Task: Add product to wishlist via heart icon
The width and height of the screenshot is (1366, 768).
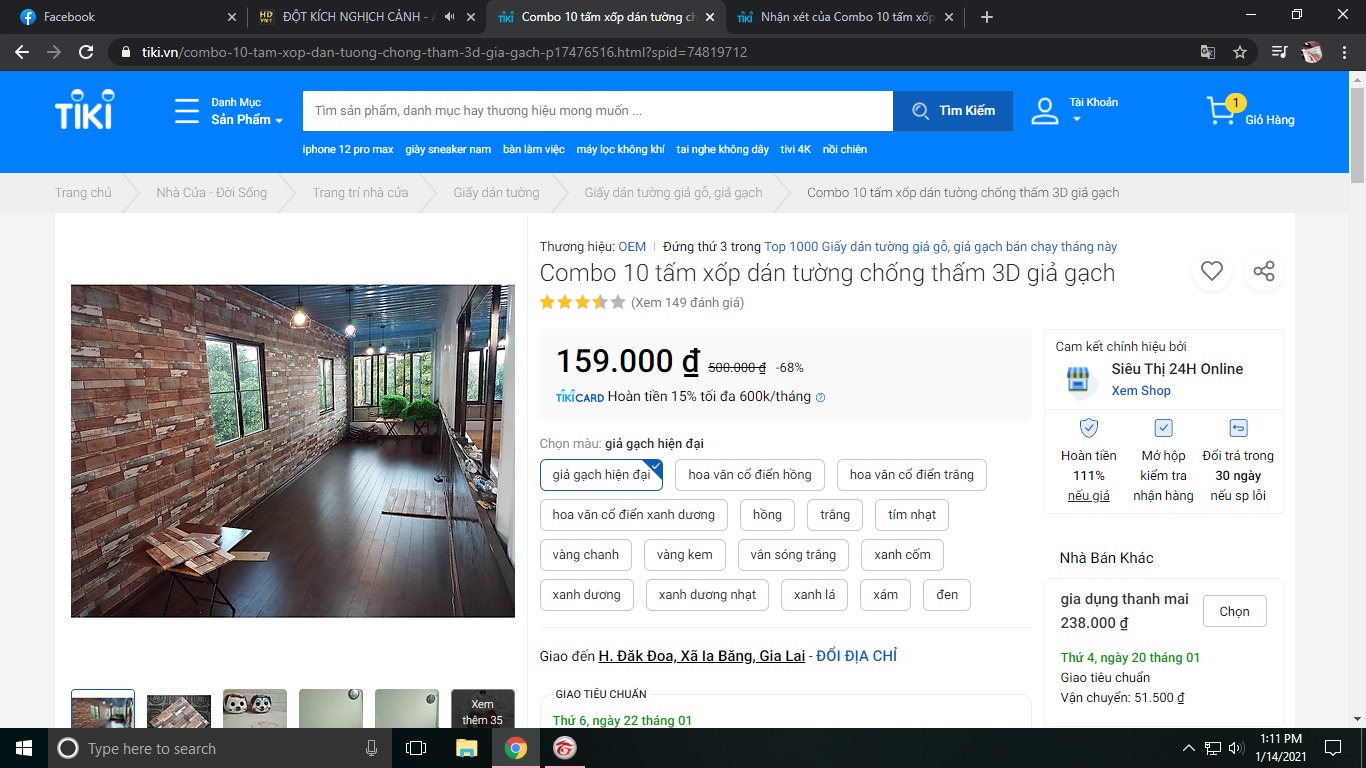Action: (1211, 271)
